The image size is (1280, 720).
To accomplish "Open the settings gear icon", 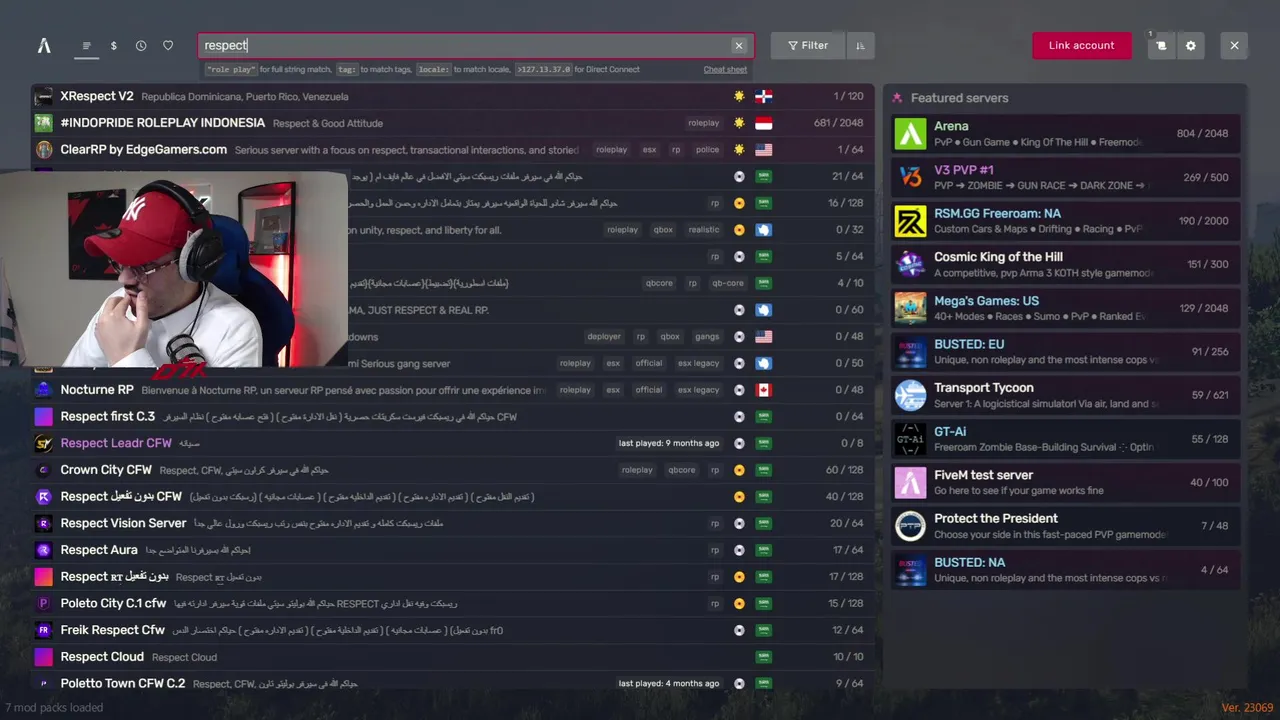I will (x=1190, y=46).
